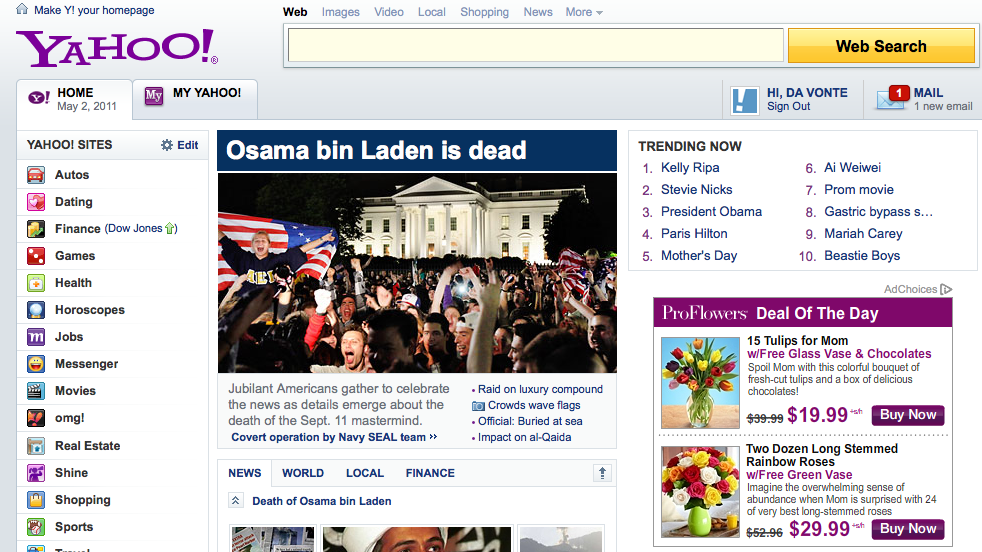The width and height of the screenshot is (982, 552).
Task: Click the Edit gear icon for Yahoo! Sites
Action: [x=167, y=145]
